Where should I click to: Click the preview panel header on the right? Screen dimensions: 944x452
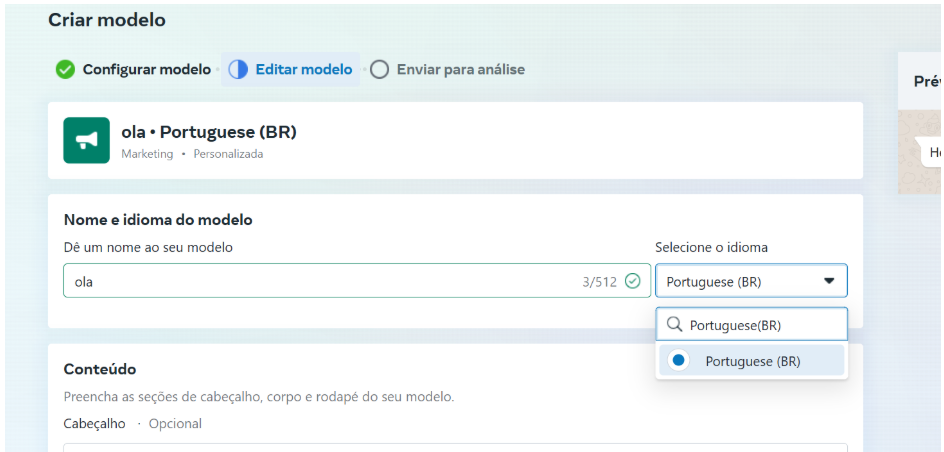926,81
